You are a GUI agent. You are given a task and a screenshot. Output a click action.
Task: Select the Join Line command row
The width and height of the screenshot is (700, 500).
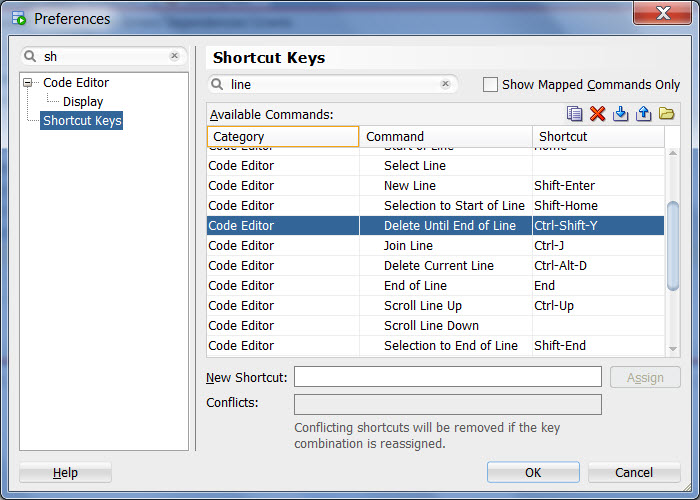point(408,246)
